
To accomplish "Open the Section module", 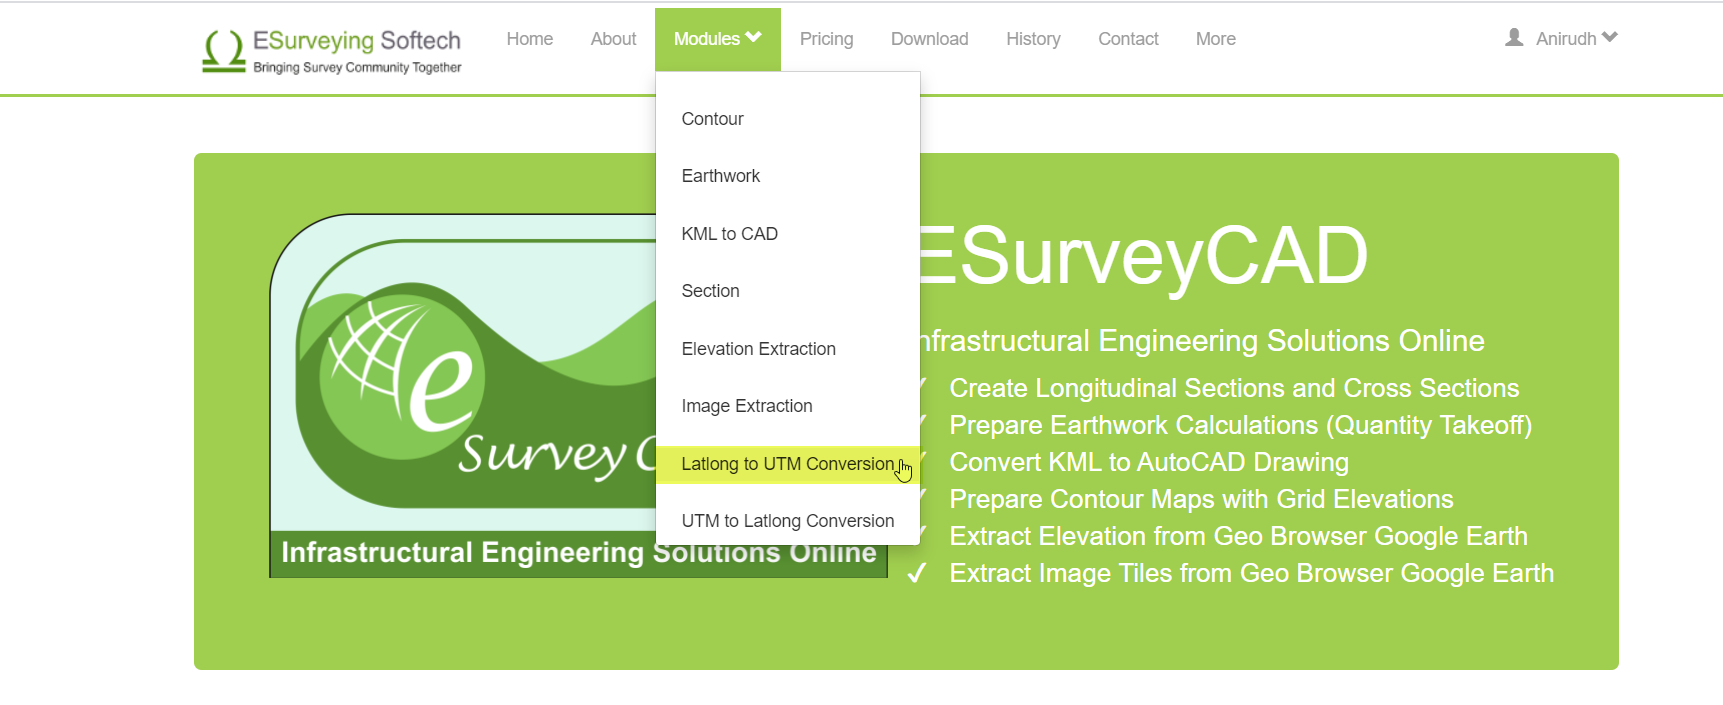I will point(788,291).
